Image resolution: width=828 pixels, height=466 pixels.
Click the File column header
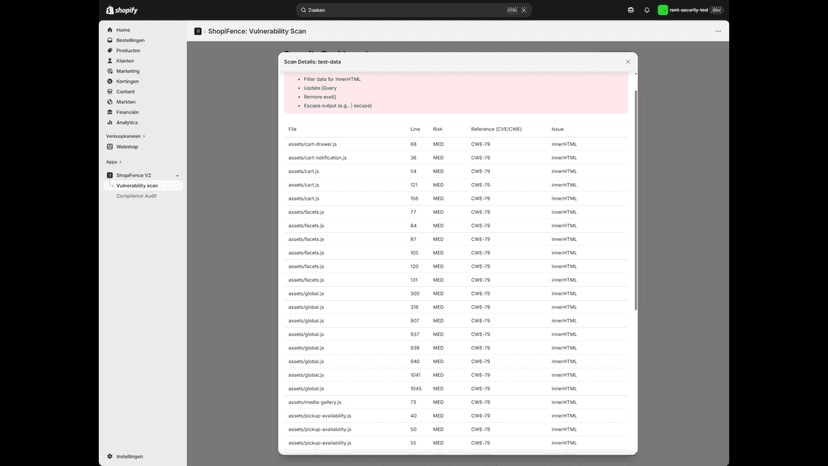[292, 129]
